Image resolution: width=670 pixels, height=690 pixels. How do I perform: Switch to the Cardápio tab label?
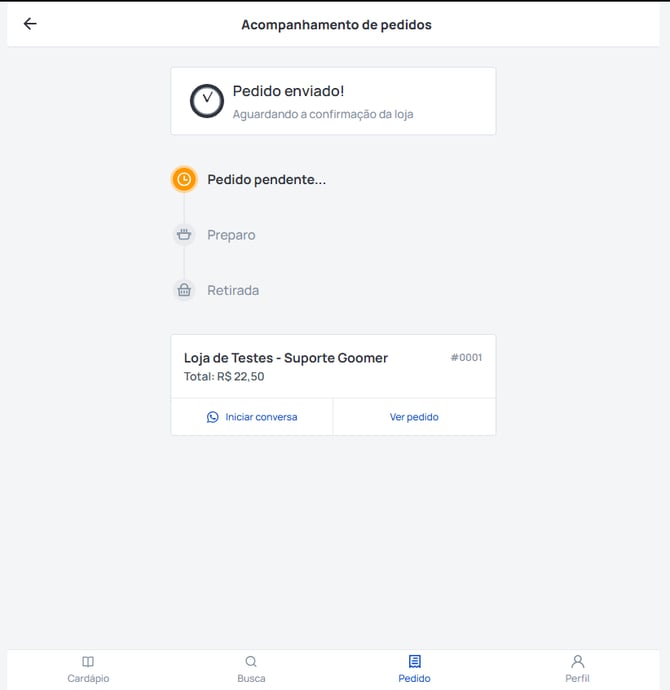click(x=88, y=678)
